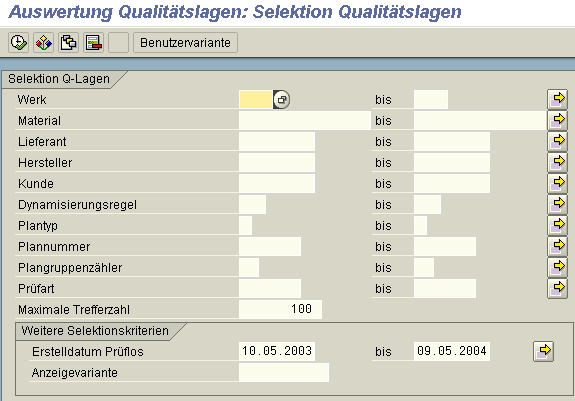Open the Werk field value help button
This screenshot has width=575, height=401.
point(282,100)
